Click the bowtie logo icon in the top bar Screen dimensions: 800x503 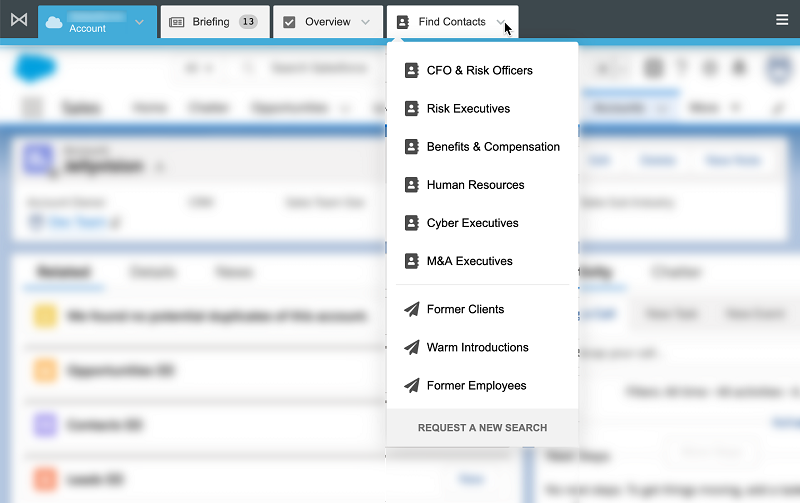(x=19, y=20)
